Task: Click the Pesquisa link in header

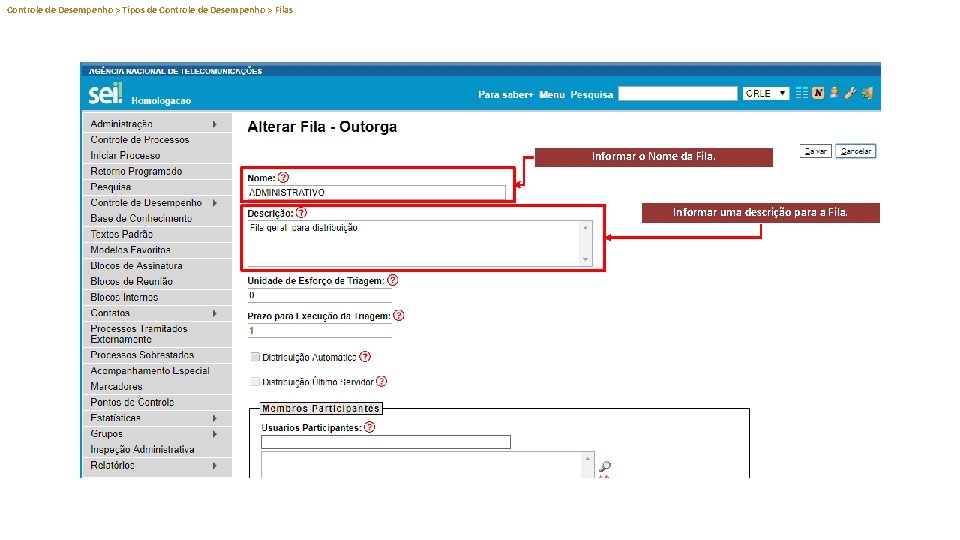Action: click(x=591, y=94)
